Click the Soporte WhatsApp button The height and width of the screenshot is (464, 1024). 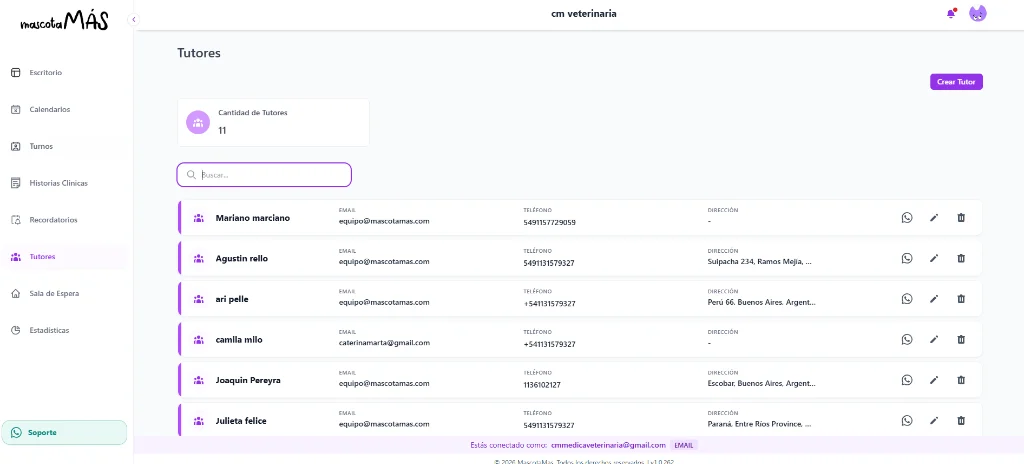64,433
